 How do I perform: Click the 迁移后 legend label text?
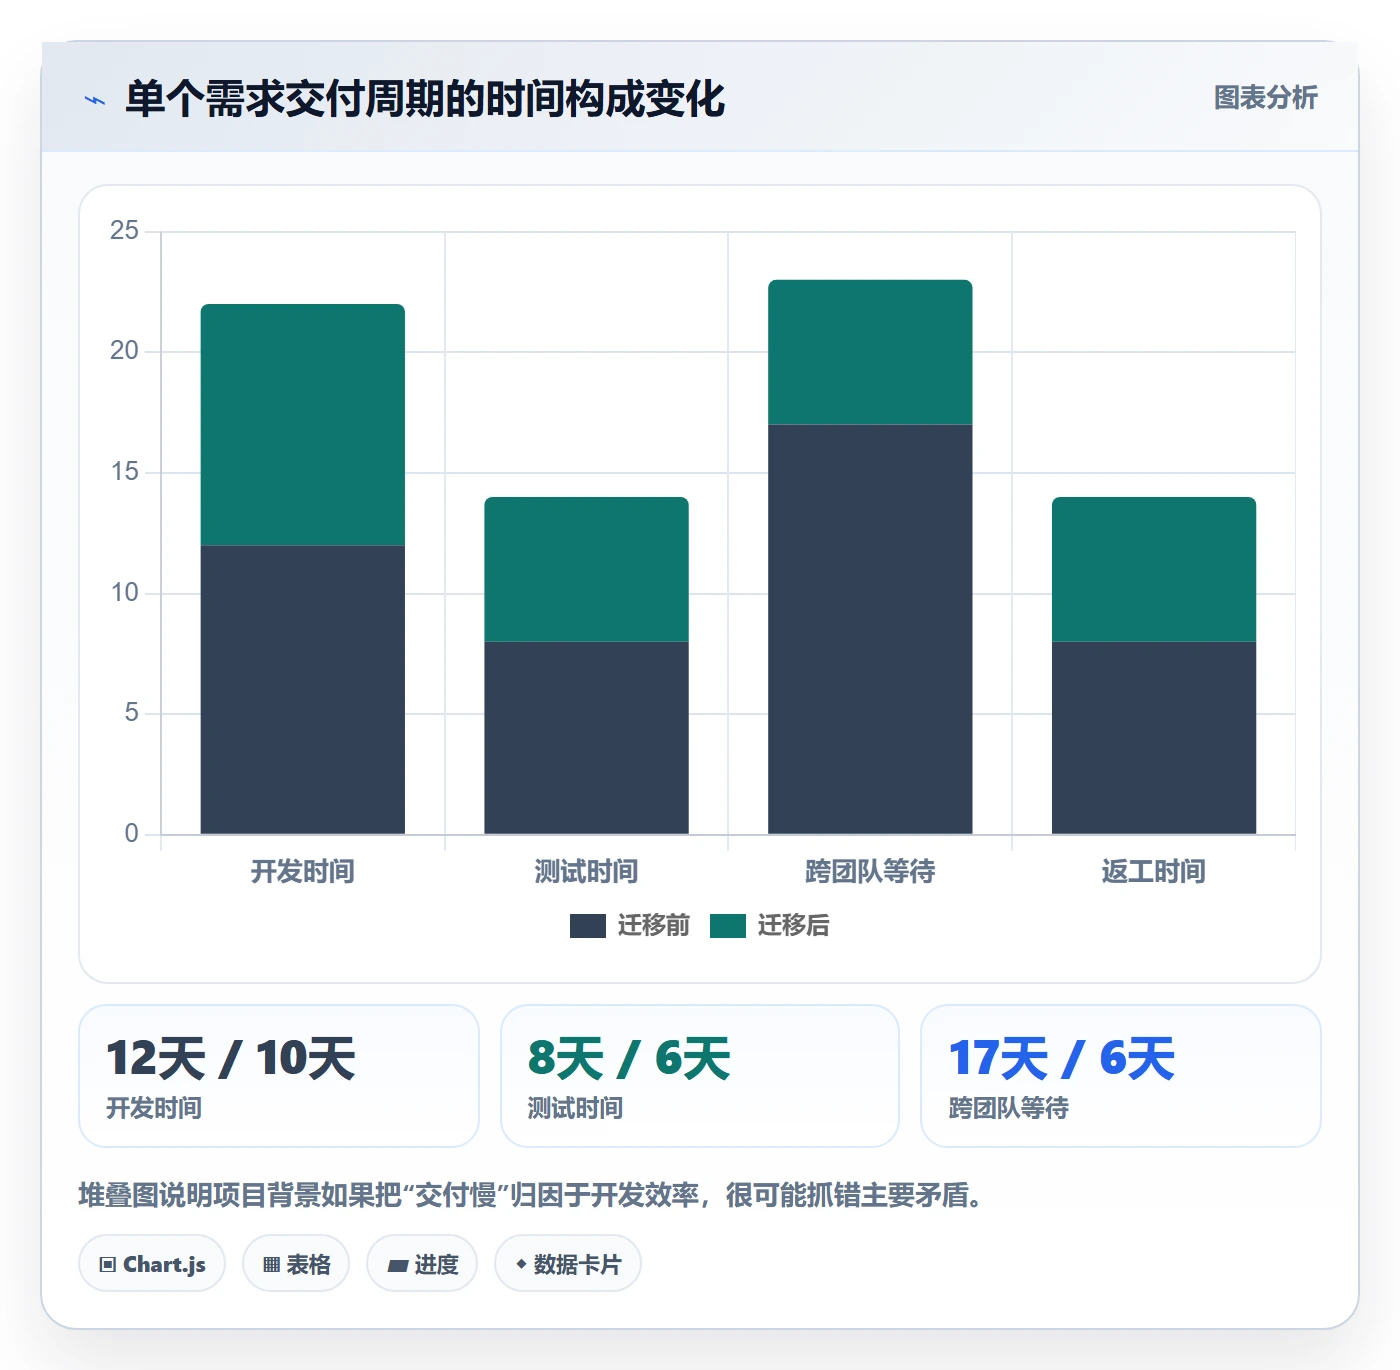[794, 926]
